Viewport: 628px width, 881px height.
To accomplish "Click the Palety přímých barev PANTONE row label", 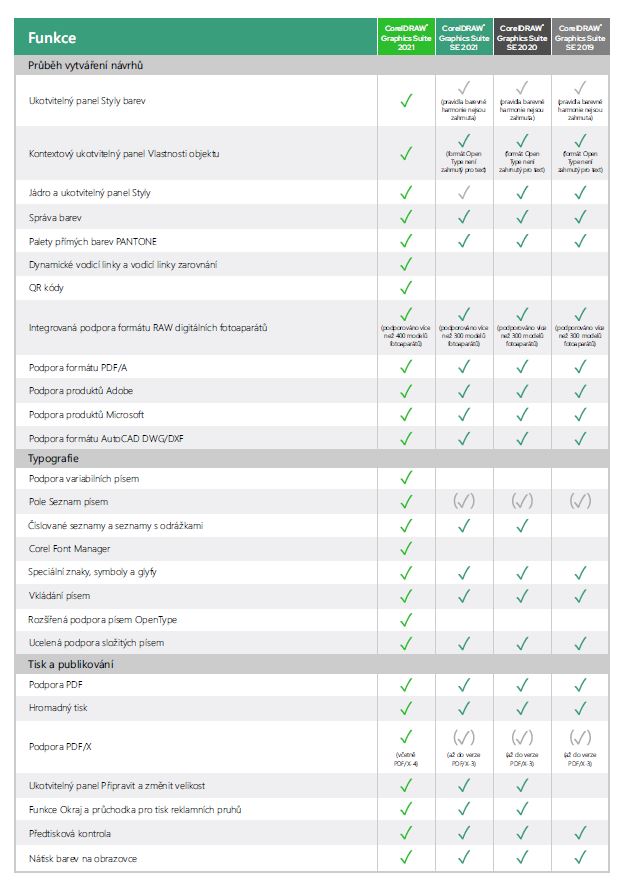I will (x=93, y=241).
